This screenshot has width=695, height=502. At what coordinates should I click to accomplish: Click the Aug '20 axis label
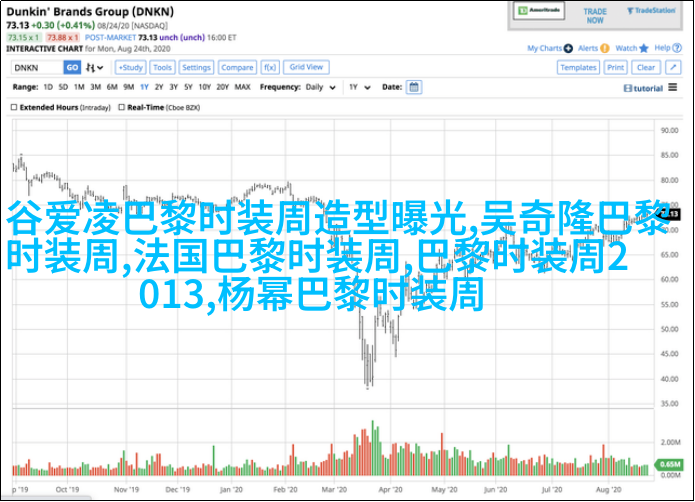609,490
